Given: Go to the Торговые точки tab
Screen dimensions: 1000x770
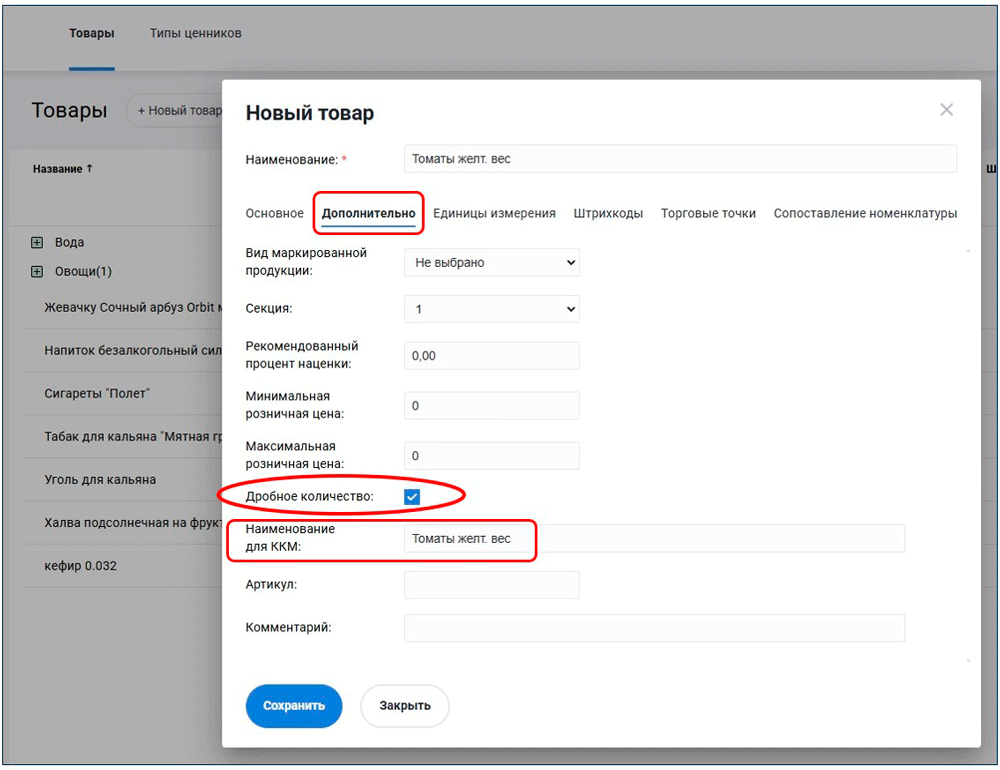Looking at the screenshot, I should pyautogui.click(x=708, y=214).
